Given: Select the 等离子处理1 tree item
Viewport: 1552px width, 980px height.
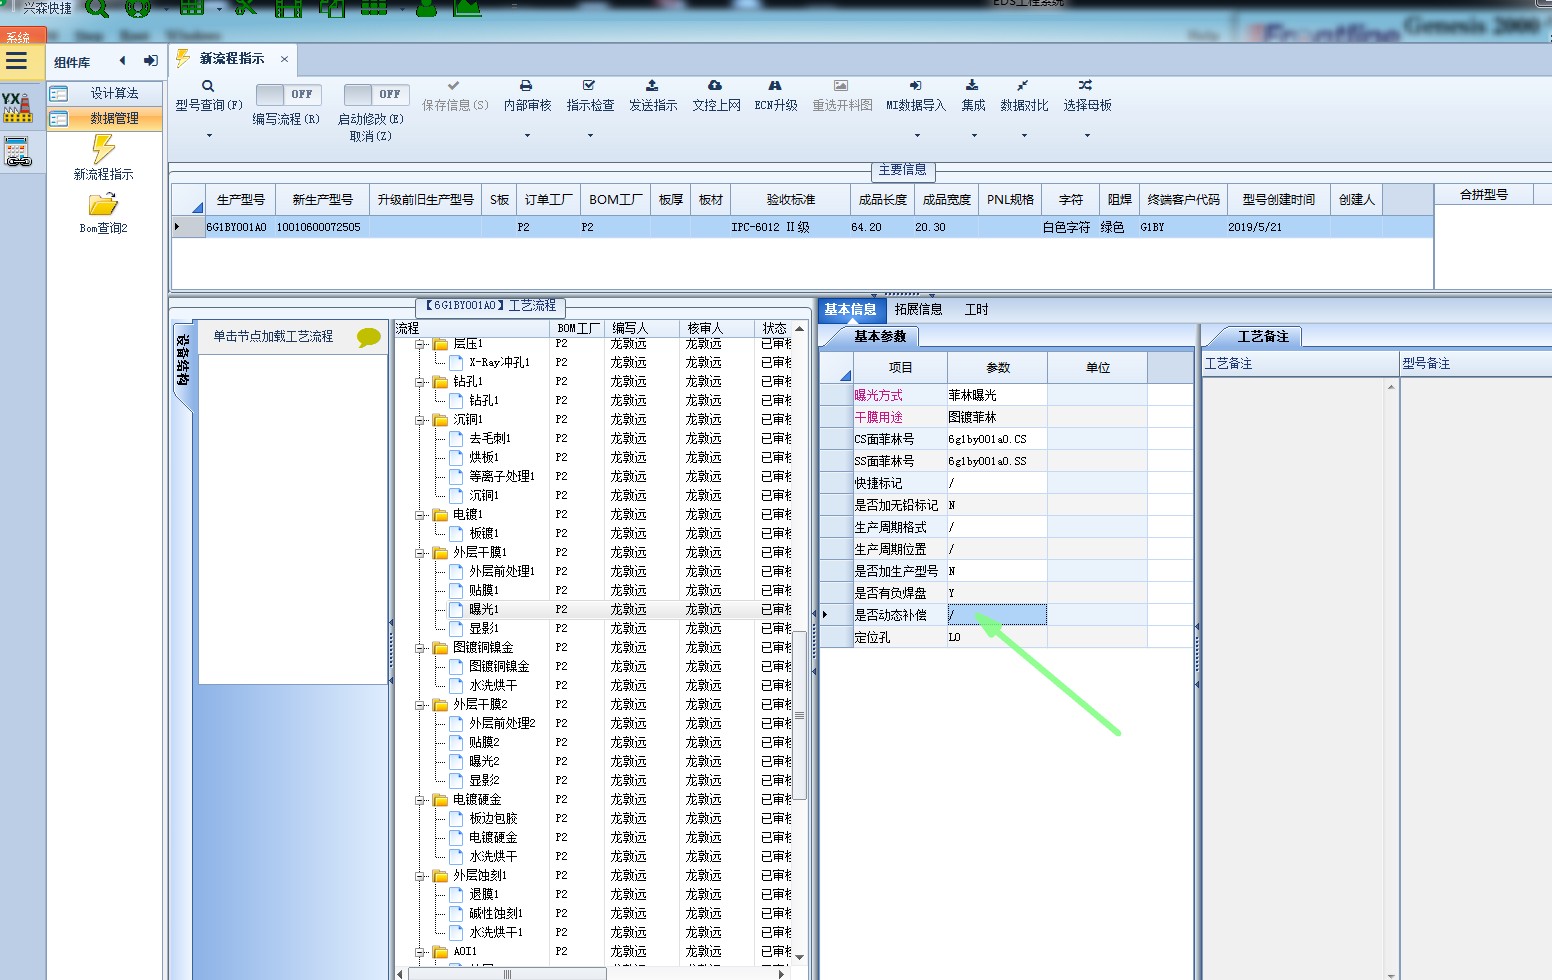Looking at the screenshot, I should [502, 477].
